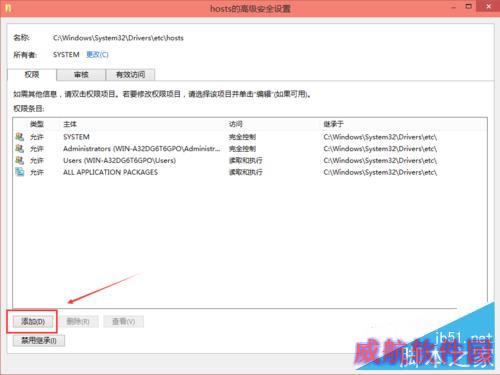Click 允许 in the Users row
The image size is (500, 375).
pos(37,160)
